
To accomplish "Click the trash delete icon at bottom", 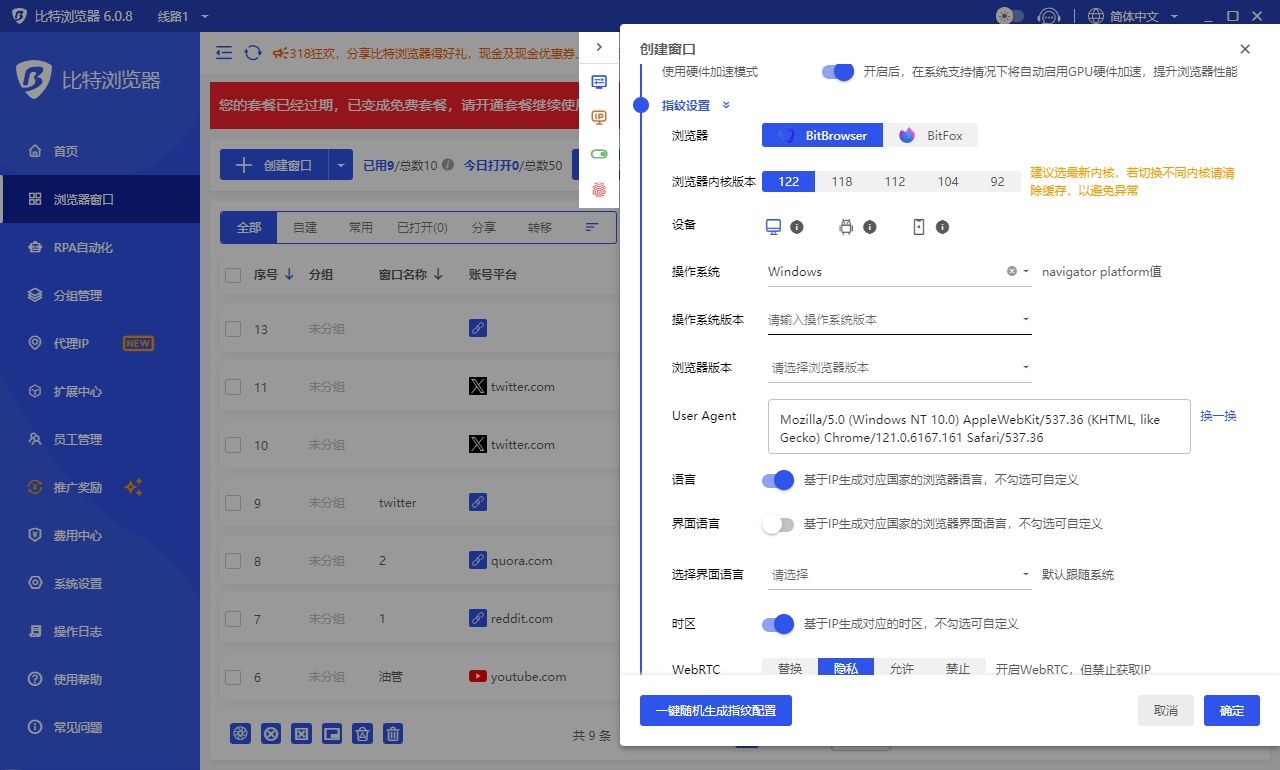I will click(x=394, y=734).
